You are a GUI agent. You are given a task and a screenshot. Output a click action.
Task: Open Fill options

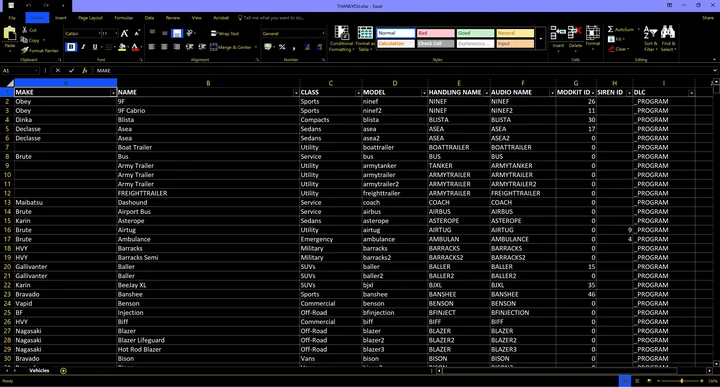coord(615,39)
